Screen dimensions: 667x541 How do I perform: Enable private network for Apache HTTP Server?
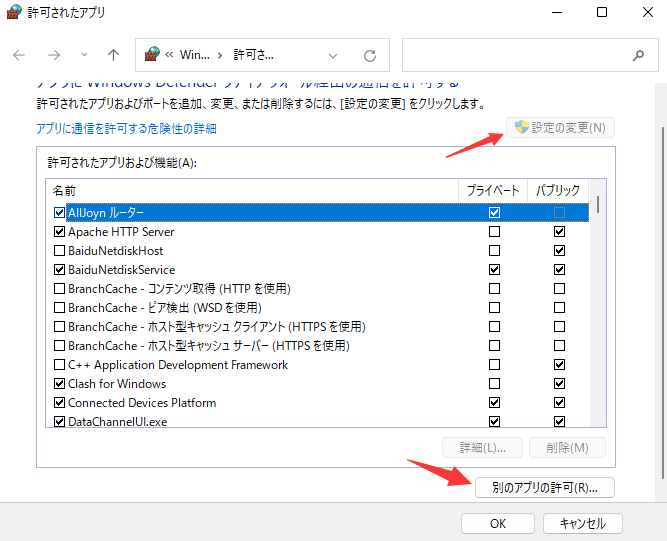coord(494,231)
